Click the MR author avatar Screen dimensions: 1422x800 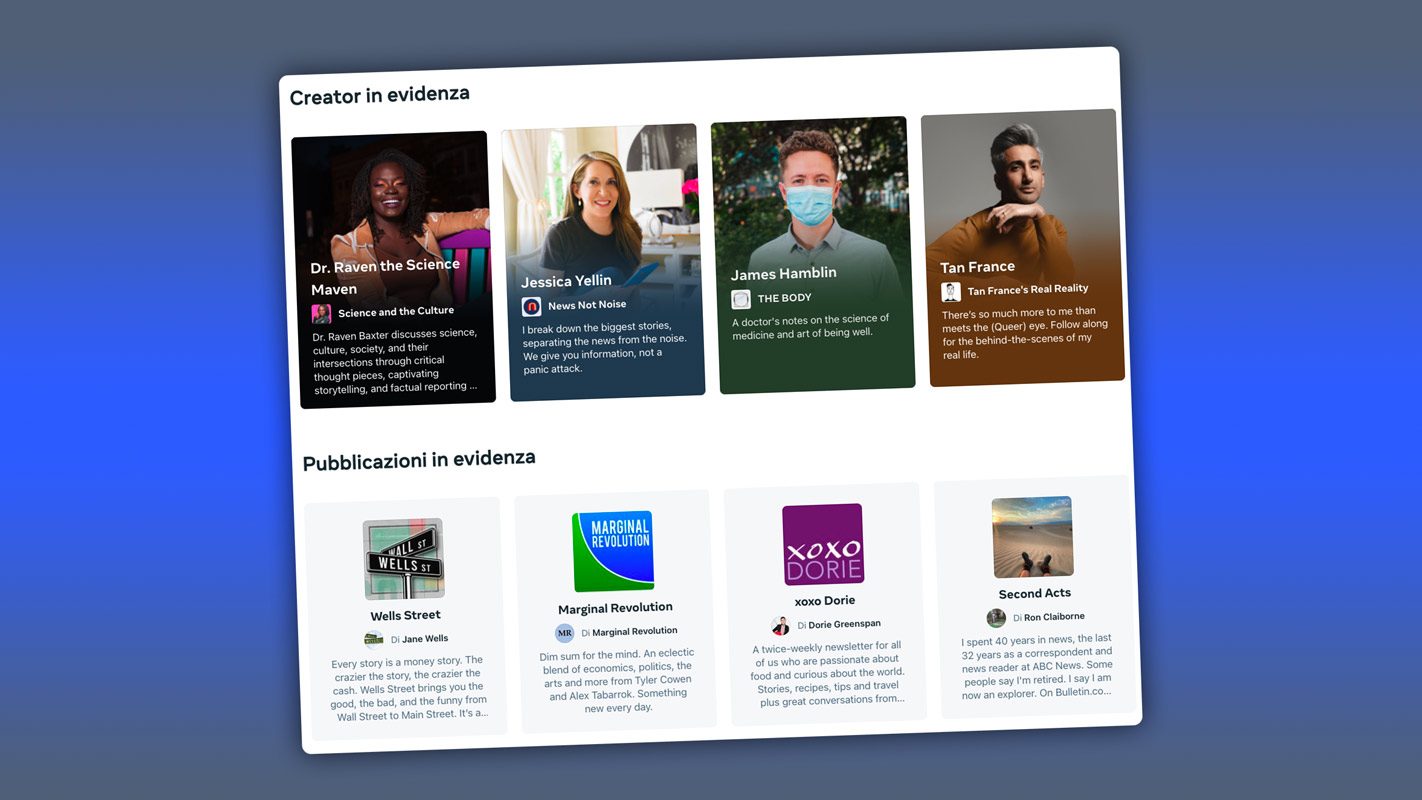[565, 633]
